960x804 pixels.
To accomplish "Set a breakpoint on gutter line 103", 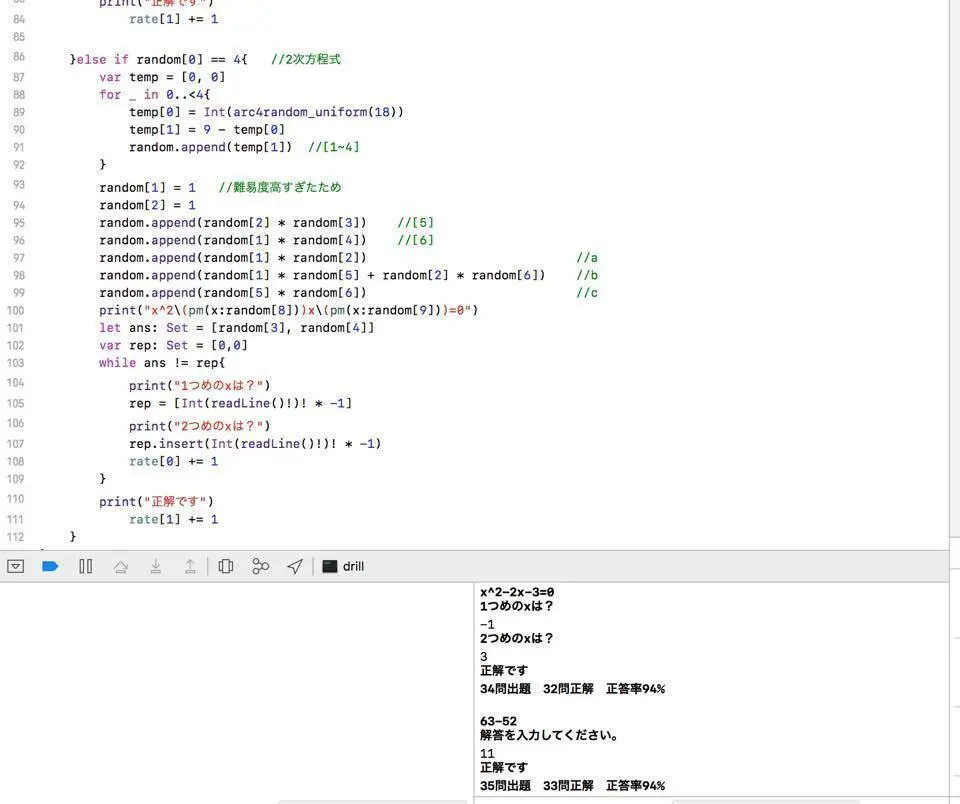I will point(16,363).
